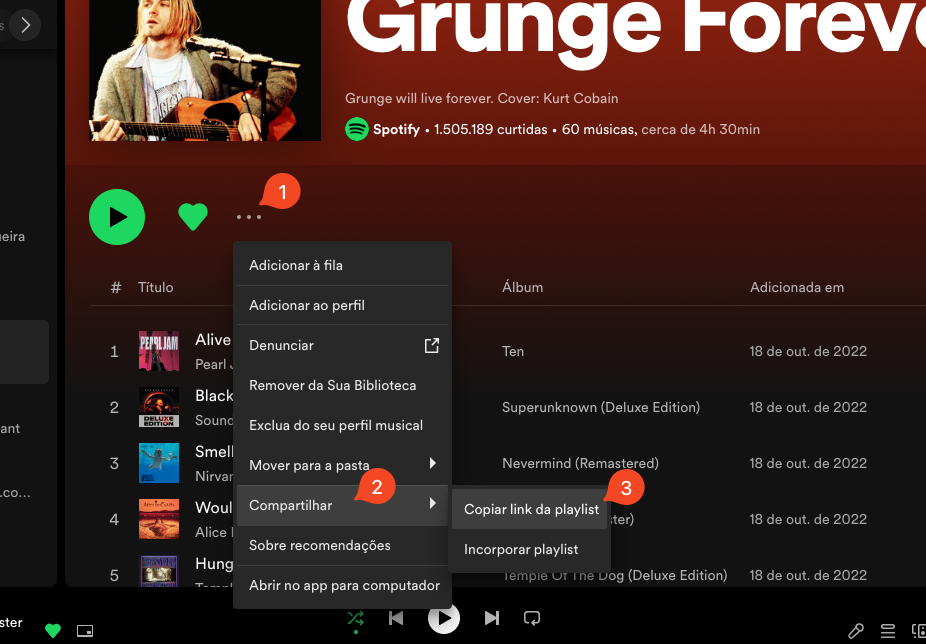Viewport: 926px width, 644px height.
Task: Click the play button in the bottom player bar
Action: pyautogui.click(x=444, y=618)
